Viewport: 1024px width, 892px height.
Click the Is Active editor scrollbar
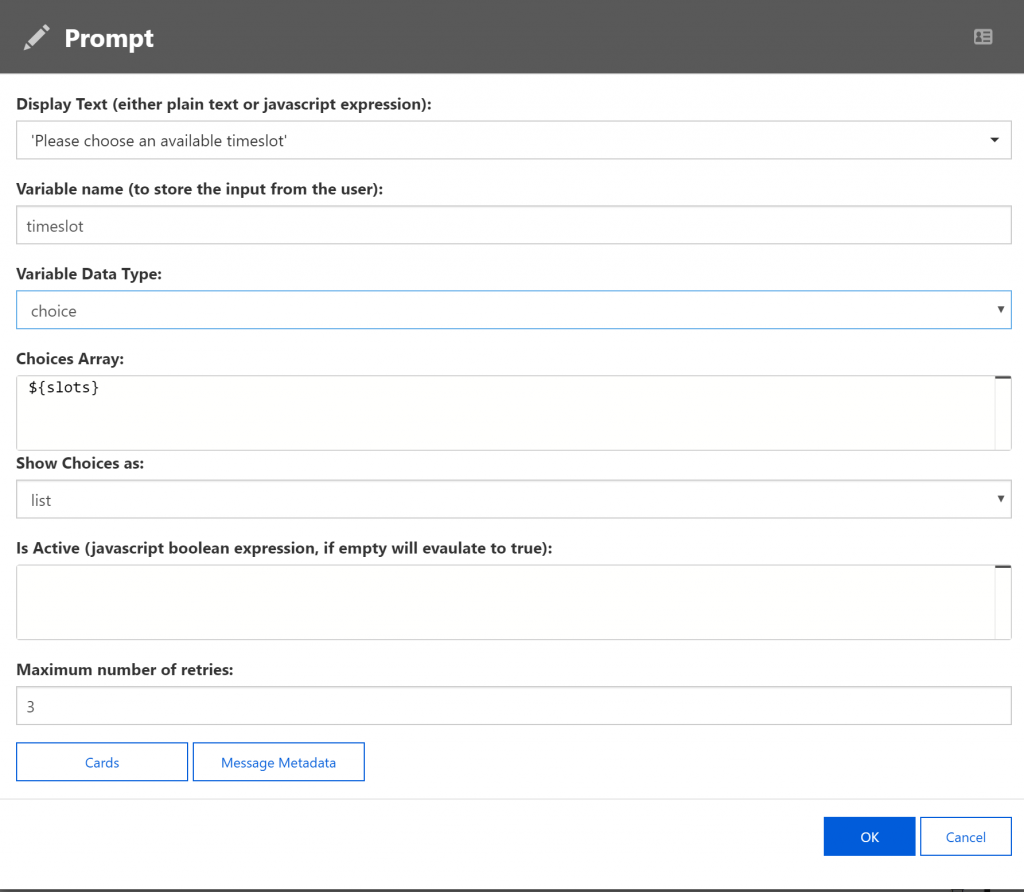click(x=1002, y=602)
